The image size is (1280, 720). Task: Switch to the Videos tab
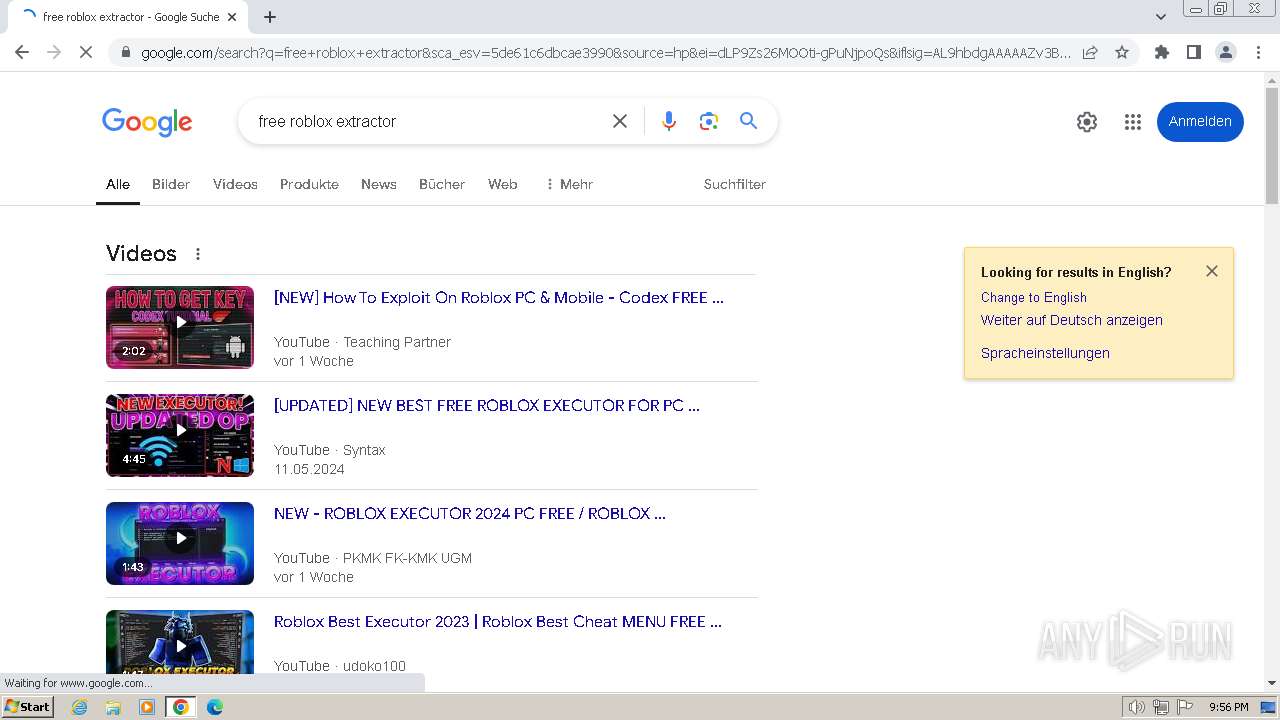(x=235, y=184)
